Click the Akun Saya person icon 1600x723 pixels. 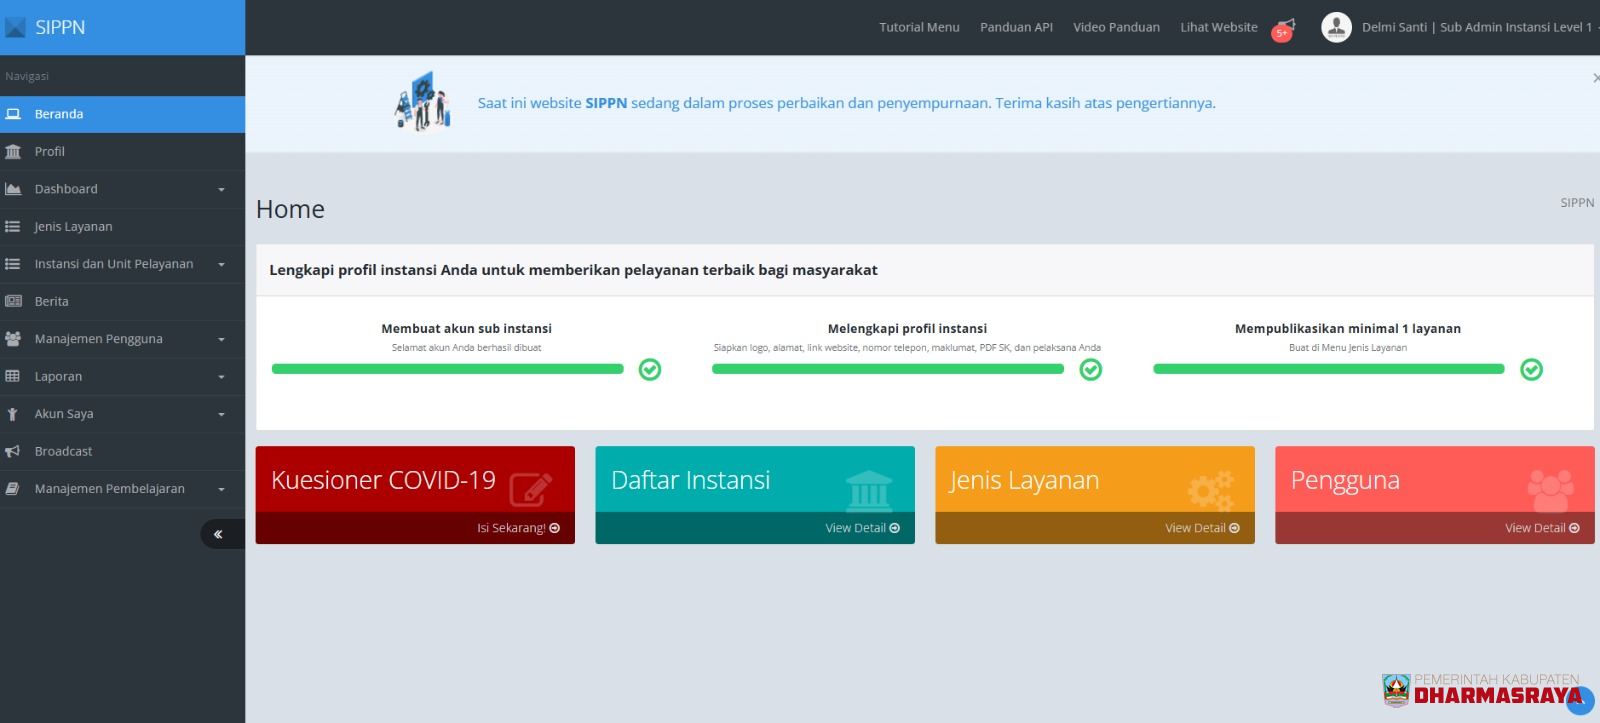12,414
